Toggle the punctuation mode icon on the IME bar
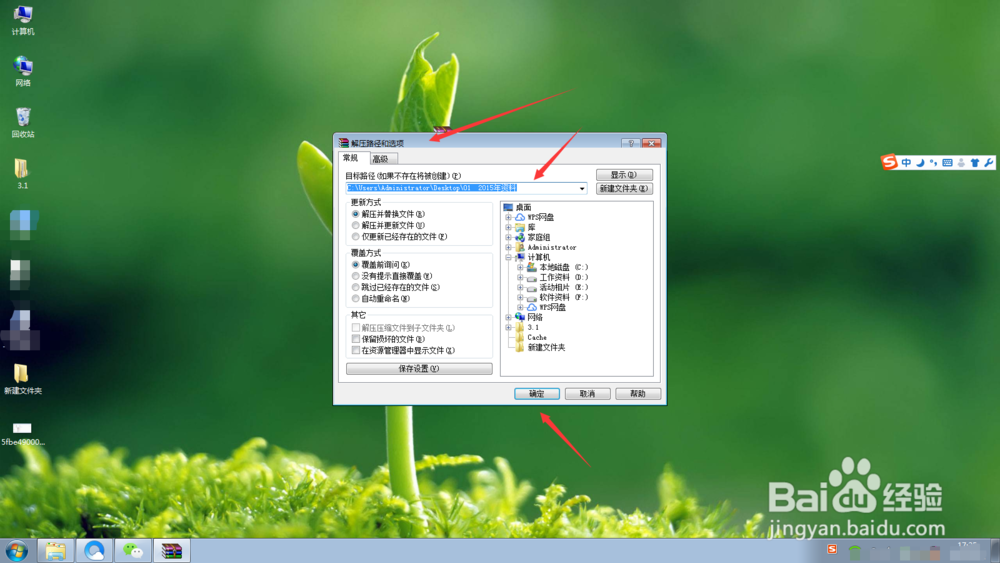Viewport: 1000px width, 563px height. (x=933, y=163)
